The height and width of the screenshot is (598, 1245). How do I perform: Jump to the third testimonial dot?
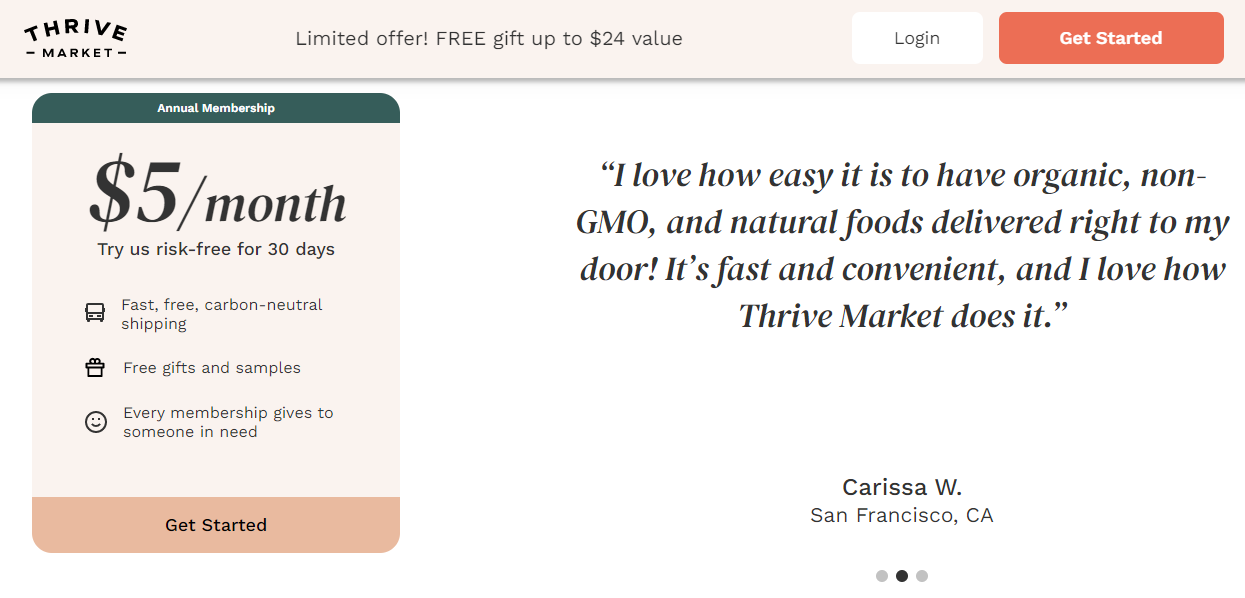[922, 576]
